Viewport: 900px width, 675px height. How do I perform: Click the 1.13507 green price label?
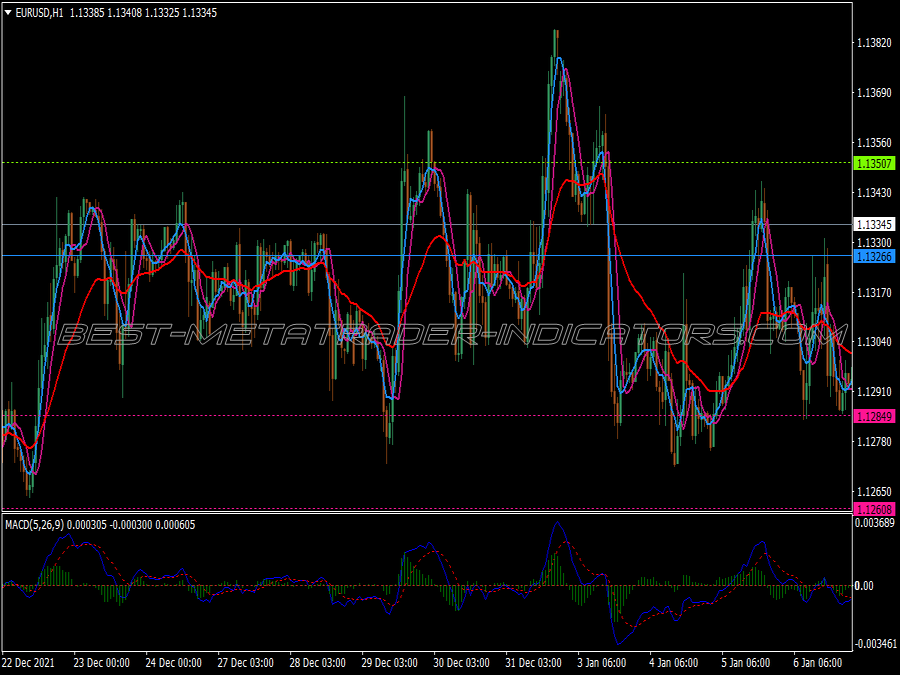(874, 164)
